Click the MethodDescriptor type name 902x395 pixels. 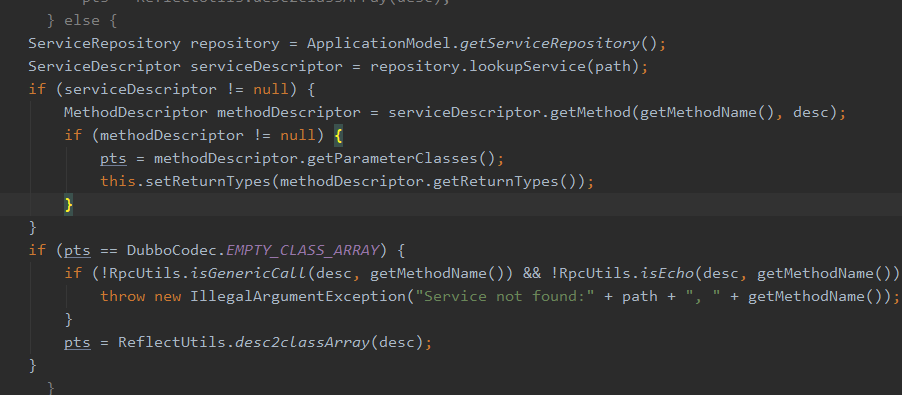136,112
